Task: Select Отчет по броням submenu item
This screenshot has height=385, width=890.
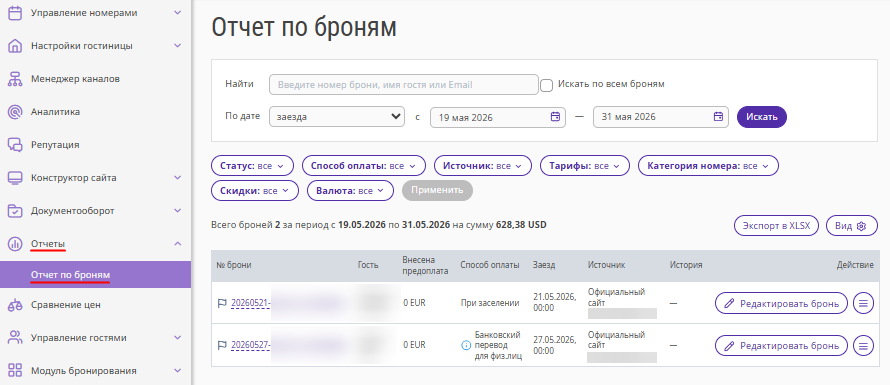Action: (95, 275)
